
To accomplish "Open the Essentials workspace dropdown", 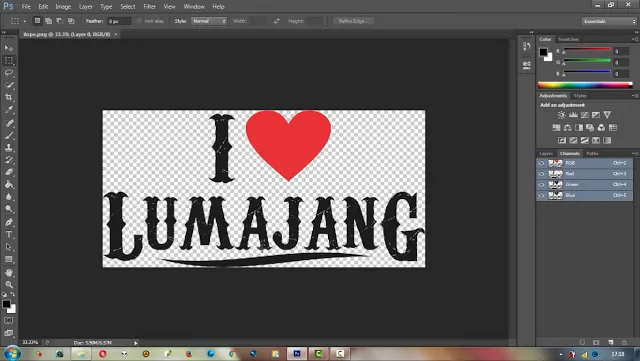I will 609,21.
